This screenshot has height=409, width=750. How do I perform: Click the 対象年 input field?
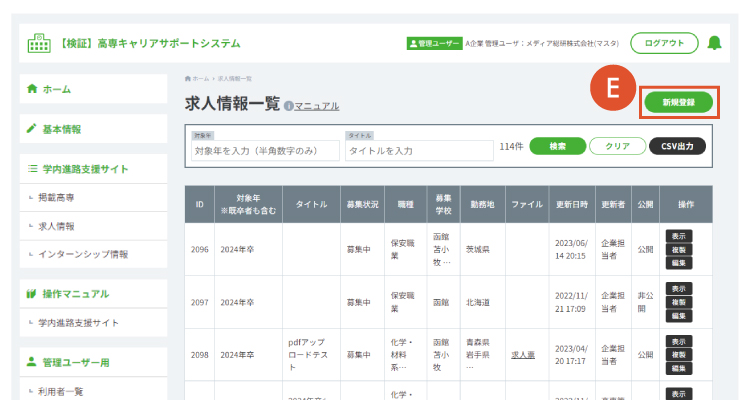[x=265, y=151]
